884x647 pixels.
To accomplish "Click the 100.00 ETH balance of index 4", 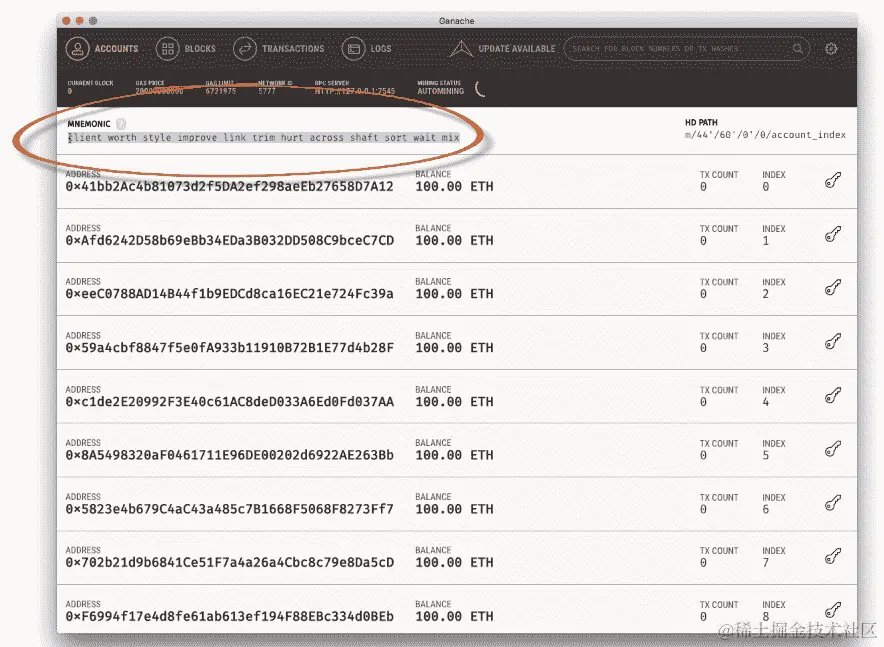I will (454, 402).
